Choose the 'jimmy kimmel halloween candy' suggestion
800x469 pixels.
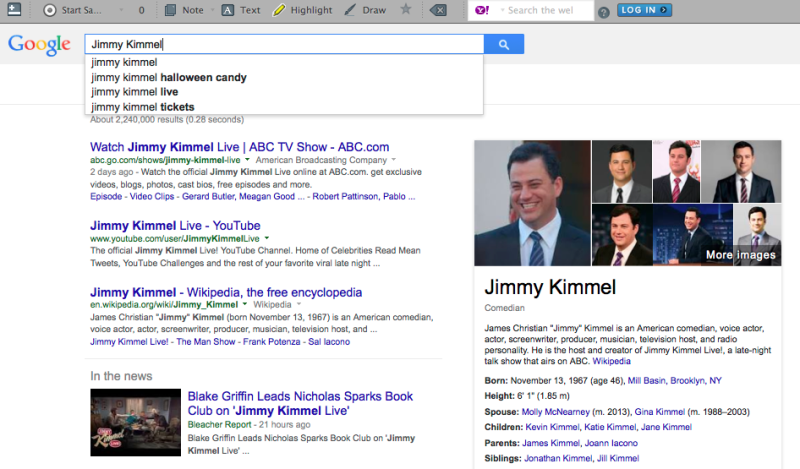pyautogui.click(x=284, y=78)
